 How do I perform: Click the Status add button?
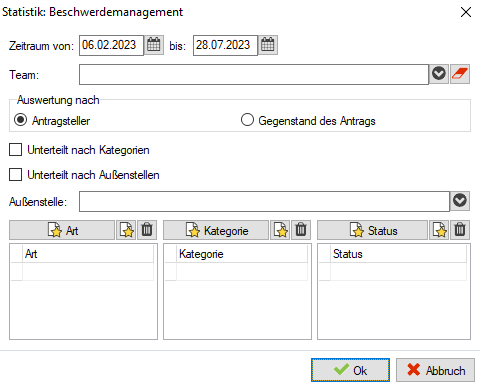coord(372,230)
